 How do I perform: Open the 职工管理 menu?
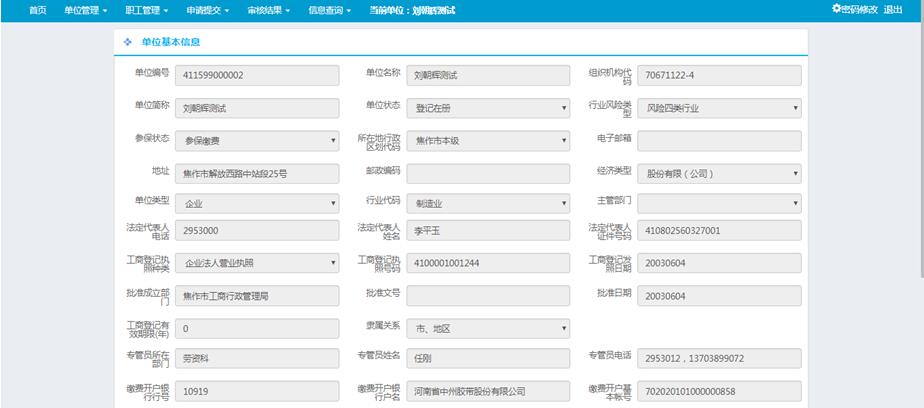click(146, 10)
